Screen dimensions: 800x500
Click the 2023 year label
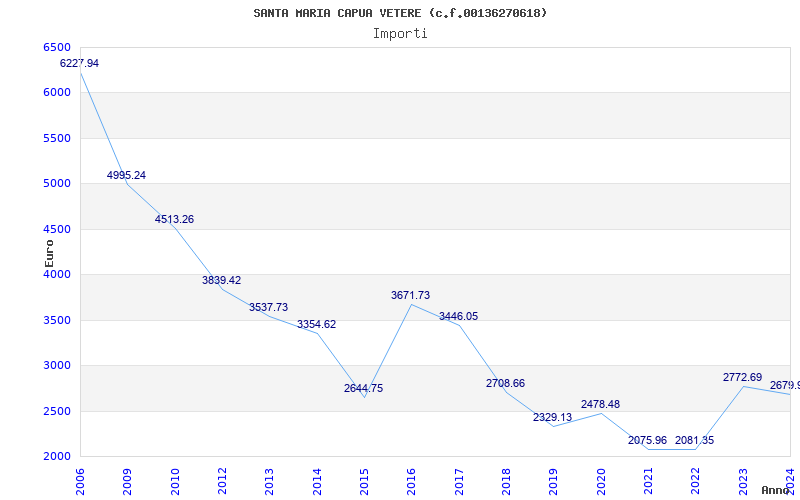pos(743,482)
